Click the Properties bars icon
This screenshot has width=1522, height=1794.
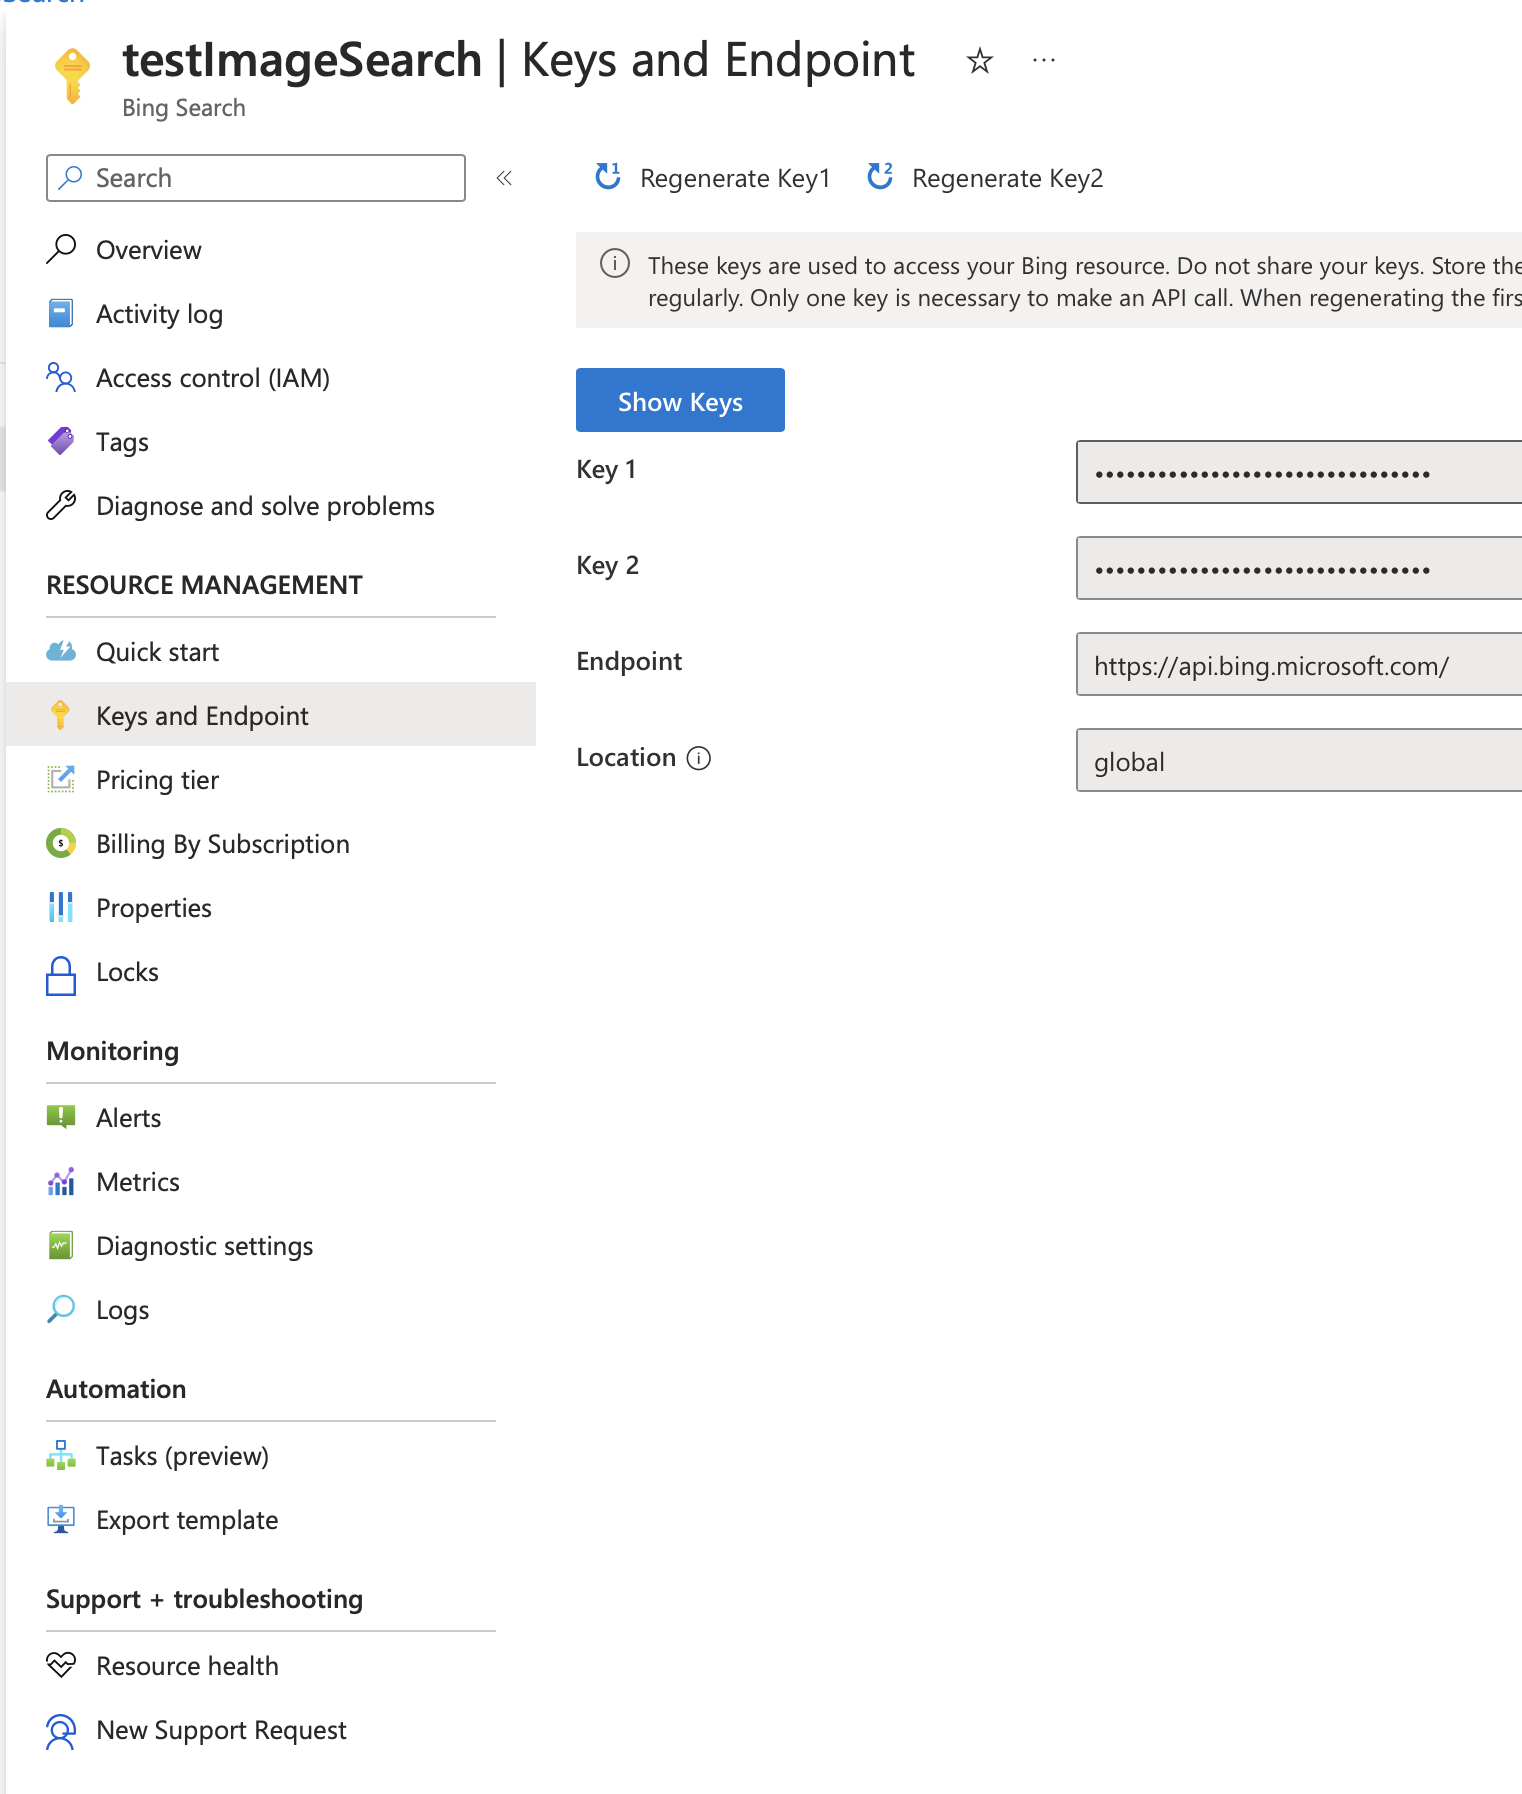tap(61, 907)
